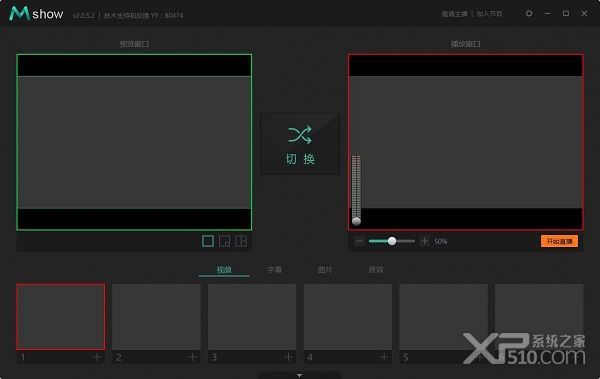This screenshot has width=600, height=379.
Task: Switch to the 字幕 tab
Action: pyautogui.click(x=274, y=270)
